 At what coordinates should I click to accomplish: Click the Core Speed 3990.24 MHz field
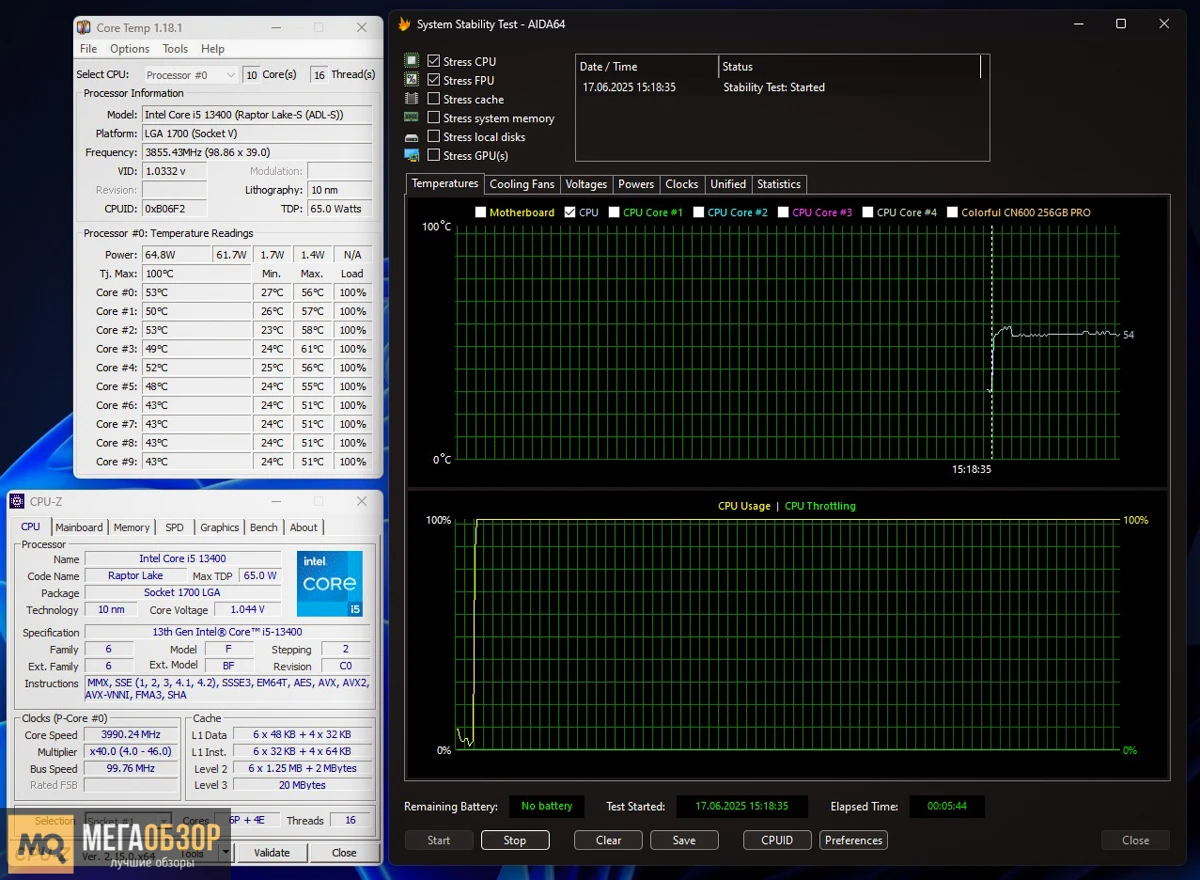[x=131, y=735]
